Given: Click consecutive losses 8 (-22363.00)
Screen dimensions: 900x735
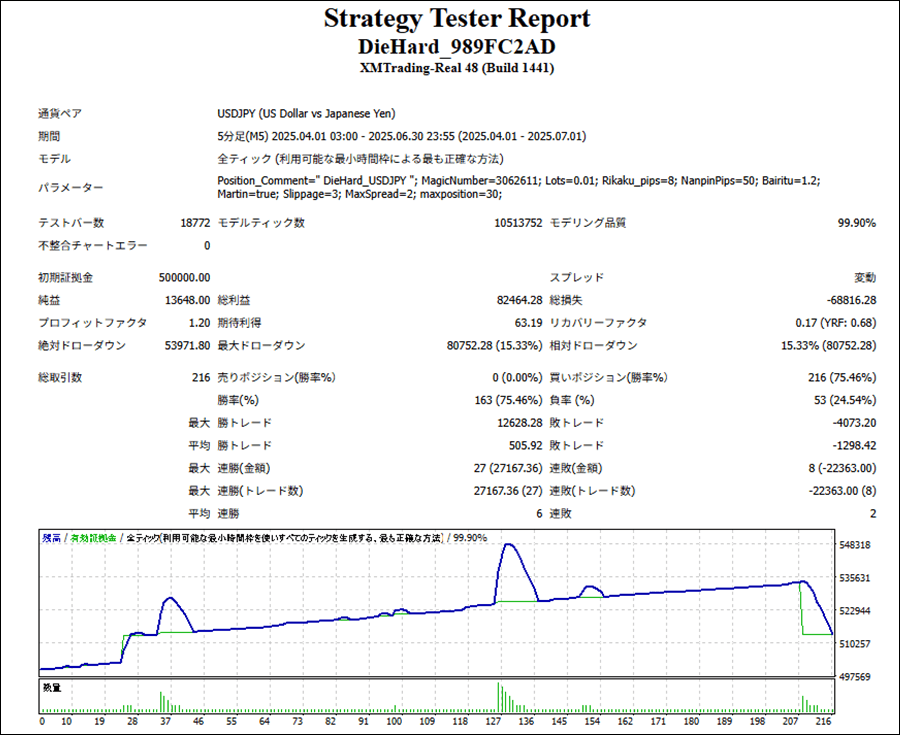Looking at the screenshot, I should point(842,468).
